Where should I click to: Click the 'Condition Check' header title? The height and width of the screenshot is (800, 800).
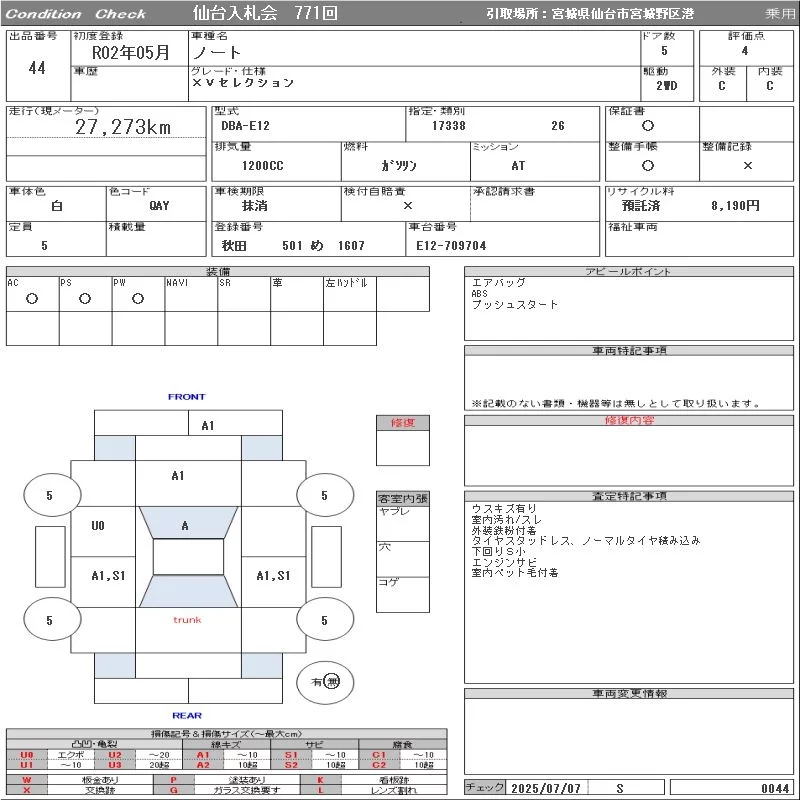coord(76,14)
